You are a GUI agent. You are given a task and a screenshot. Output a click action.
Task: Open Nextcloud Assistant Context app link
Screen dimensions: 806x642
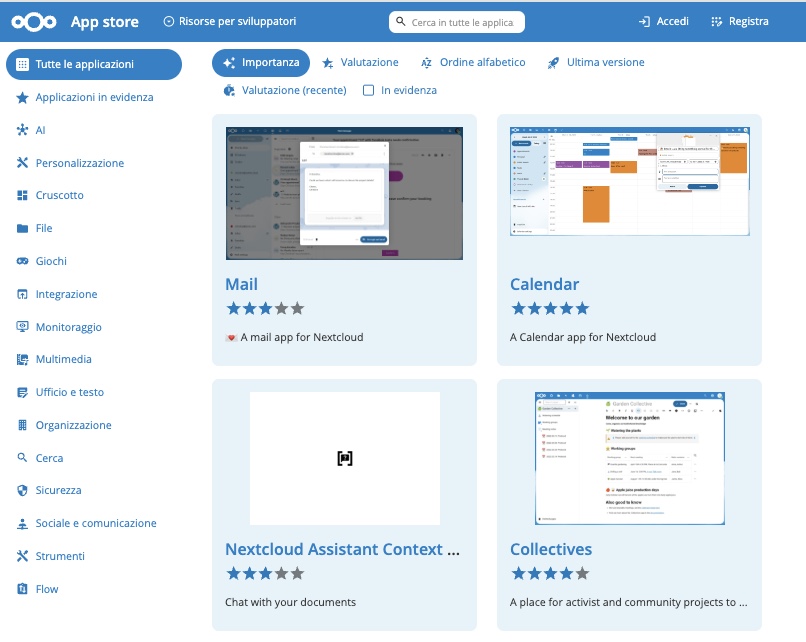click(x=342, y=549)
